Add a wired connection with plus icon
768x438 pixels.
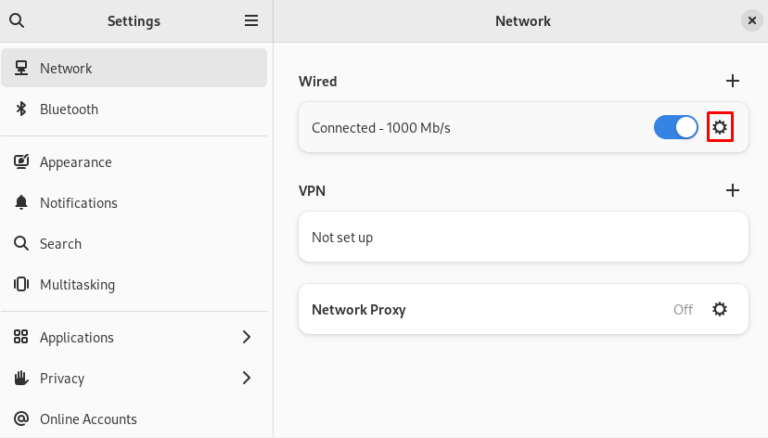[x=732, y=81]
